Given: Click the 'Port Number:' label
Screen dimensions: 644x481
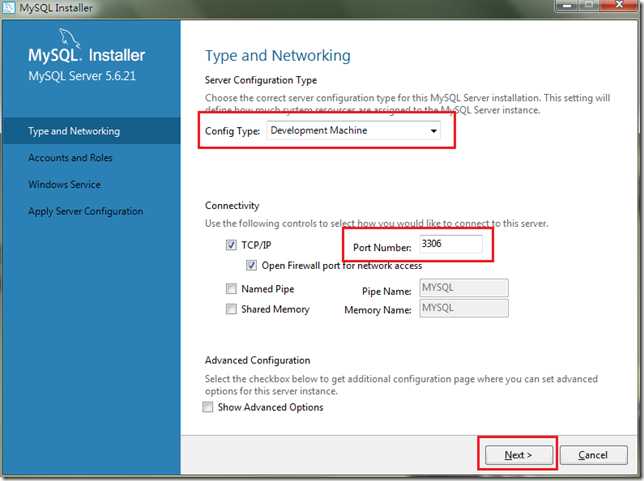Looking at the screenshot, I should tap(382, 248).
